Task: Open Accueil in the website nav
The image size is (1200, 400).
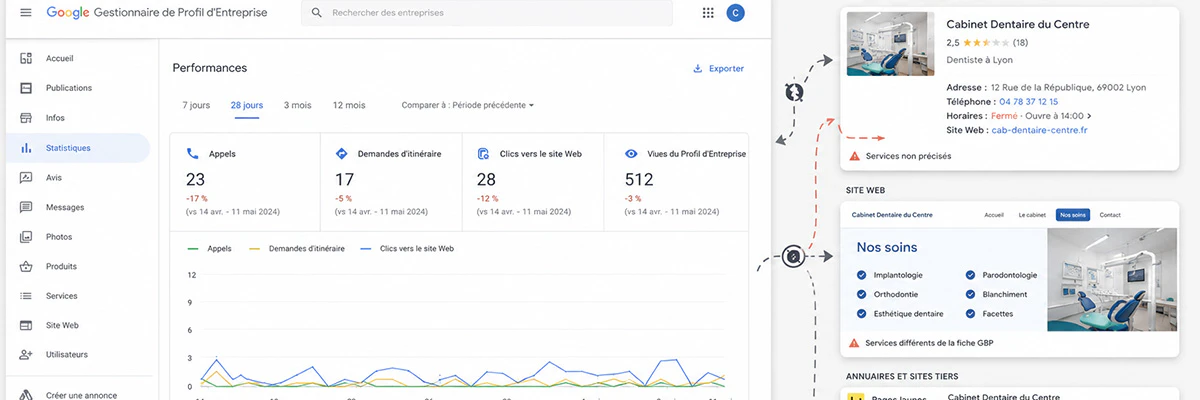Action: (x=994, y=215)
